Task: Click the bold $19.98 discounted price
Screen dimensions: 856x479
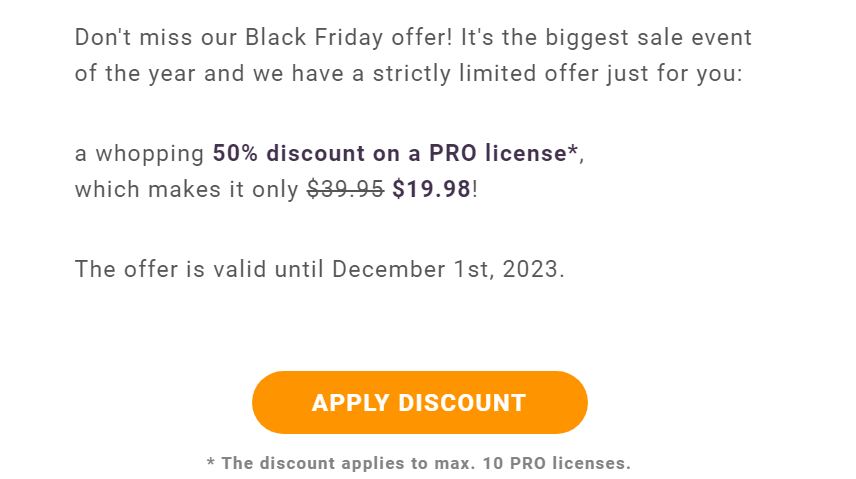Action: point(431,189)
